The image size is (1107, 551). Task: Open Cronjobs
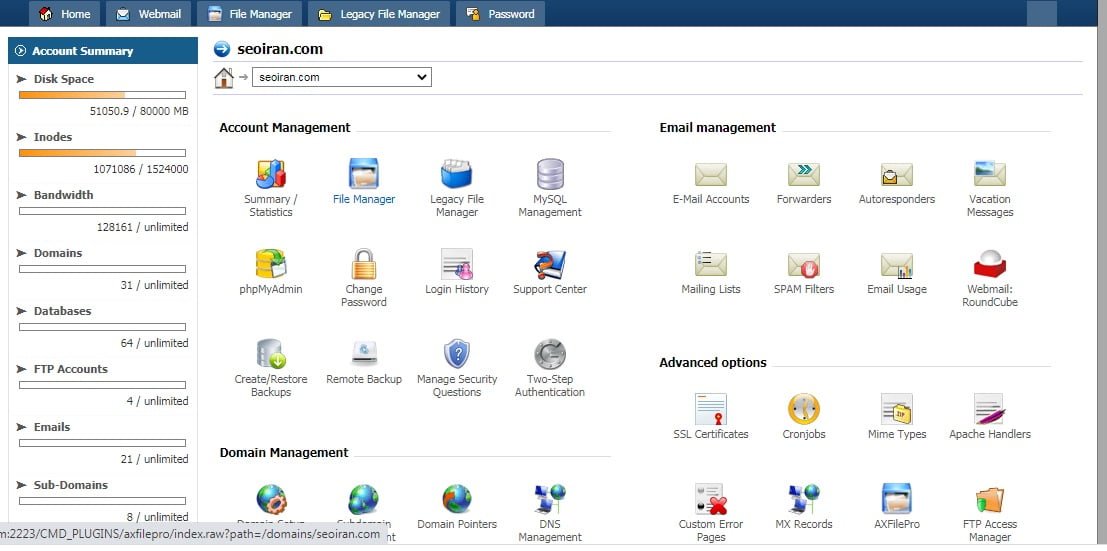point(804,409)
